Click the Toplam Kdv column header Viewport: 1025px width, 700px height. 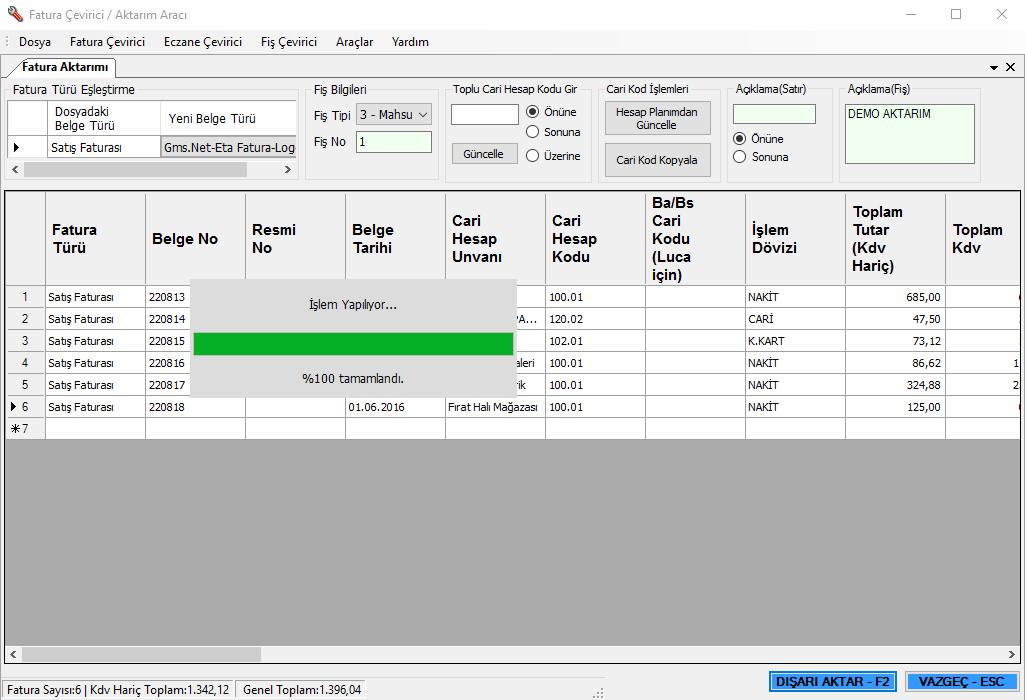click(982, 239)
